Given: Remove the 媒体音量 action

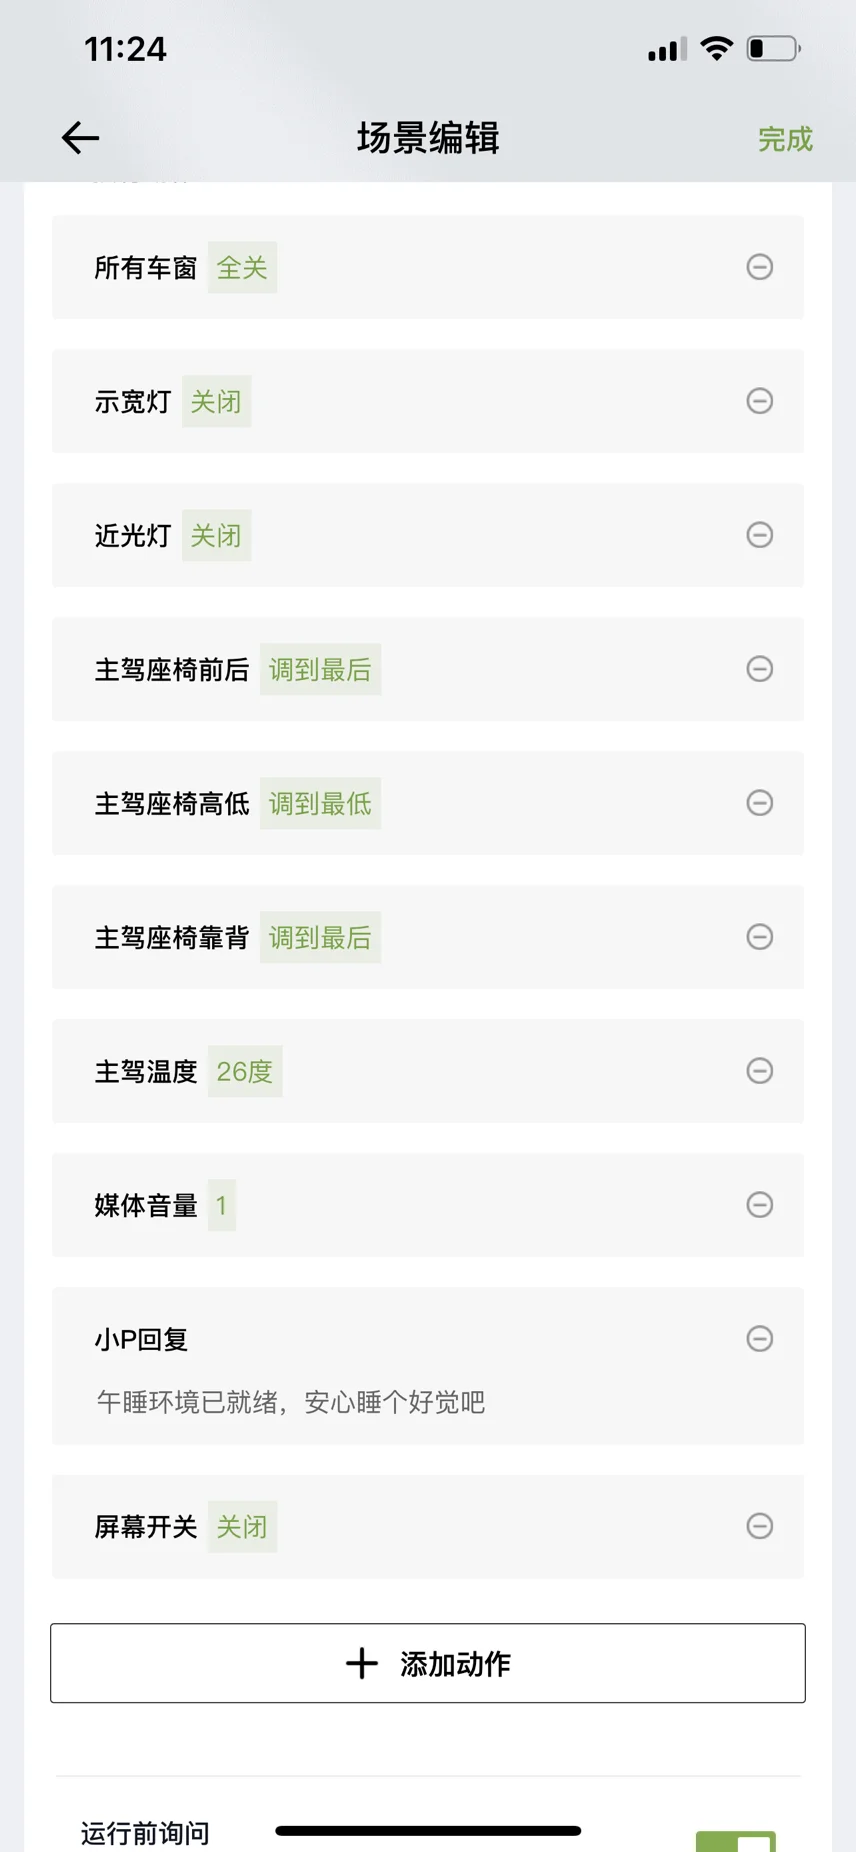Looking at the screenshot, I should coord(760,1205).
